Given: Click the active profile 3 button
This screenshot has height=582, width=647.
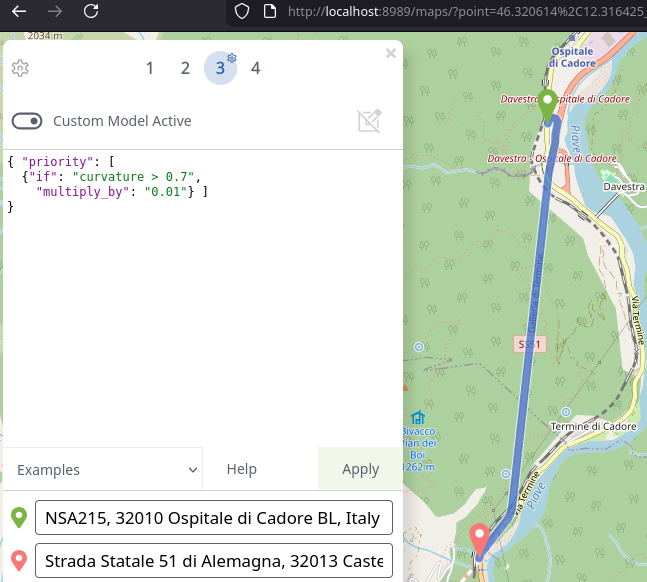Looking at the screenshot, I should 220,68.
